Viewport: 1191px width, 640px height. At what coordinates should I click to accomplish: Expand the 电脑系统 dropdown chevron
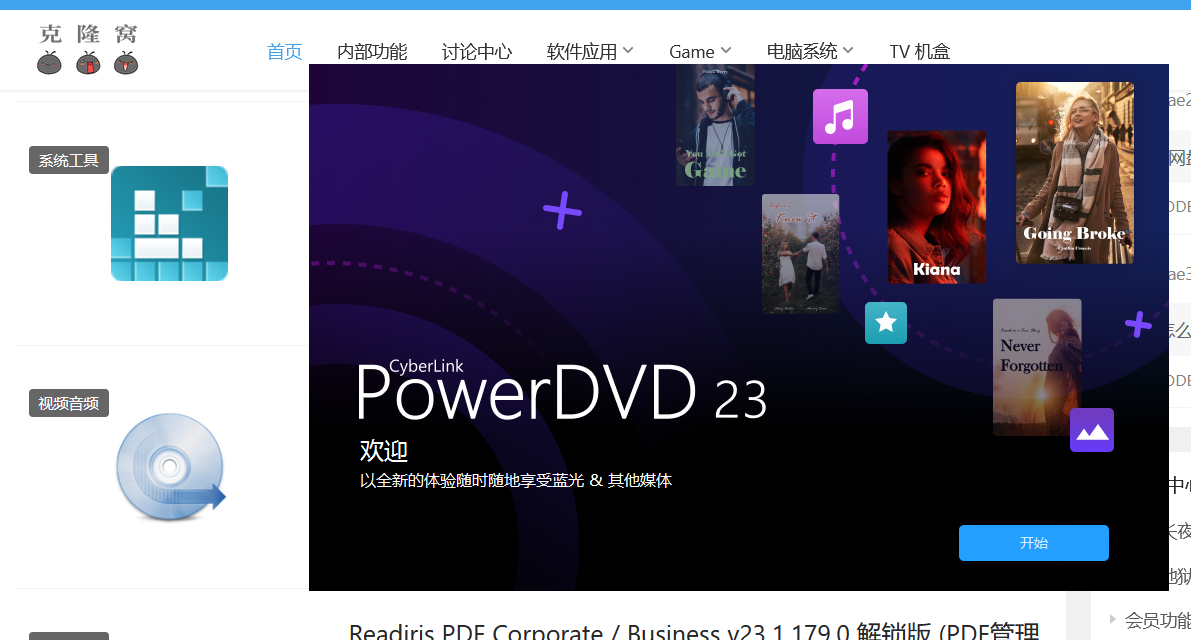tap(848, 50)
